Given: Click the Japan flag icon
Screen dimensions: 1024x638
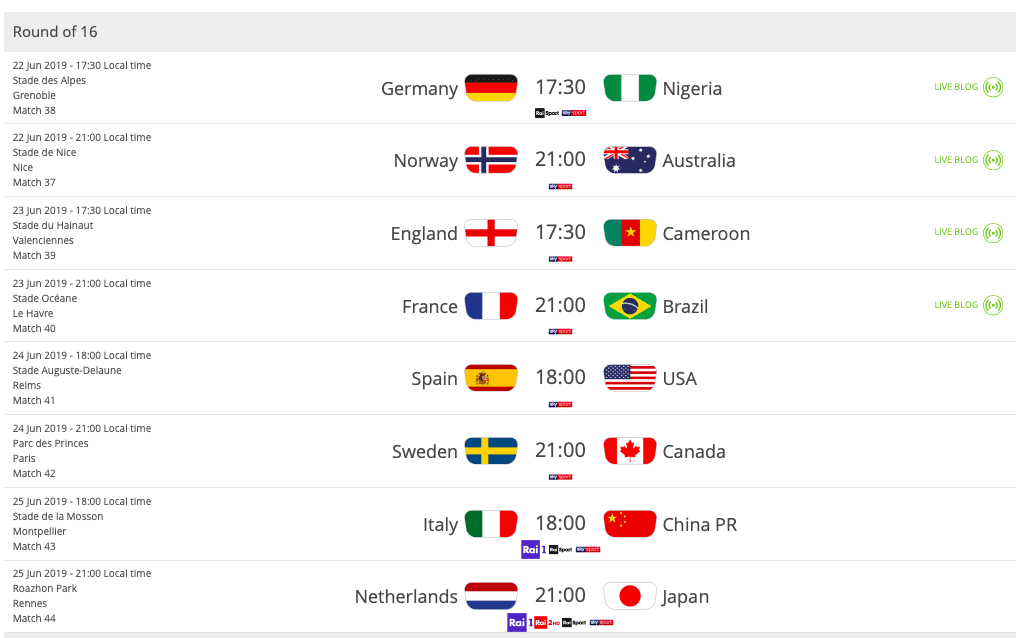Looking at the screenshot, I should click(630, 596).
